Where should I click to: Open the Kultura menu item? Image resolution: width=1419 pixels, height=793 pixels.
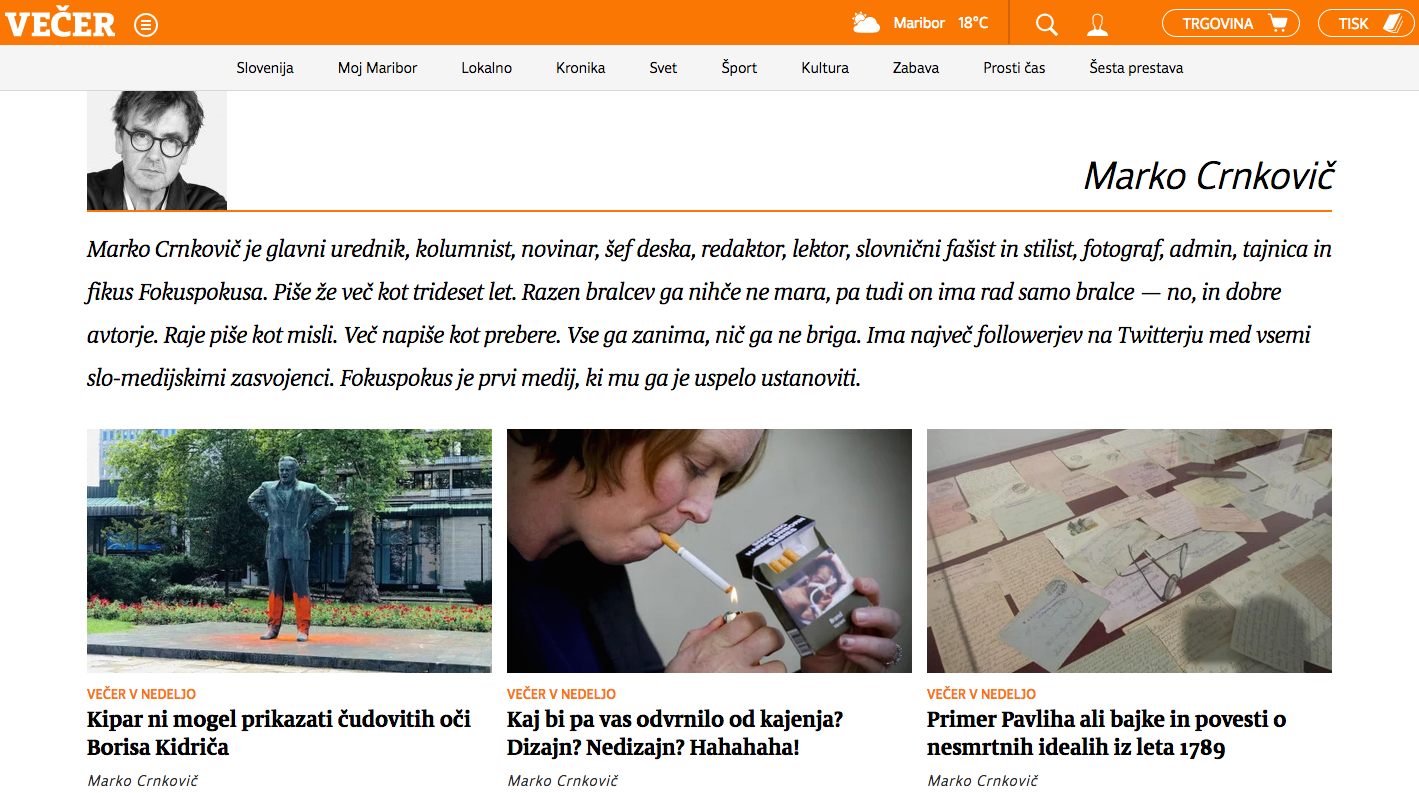pos(825,68)
